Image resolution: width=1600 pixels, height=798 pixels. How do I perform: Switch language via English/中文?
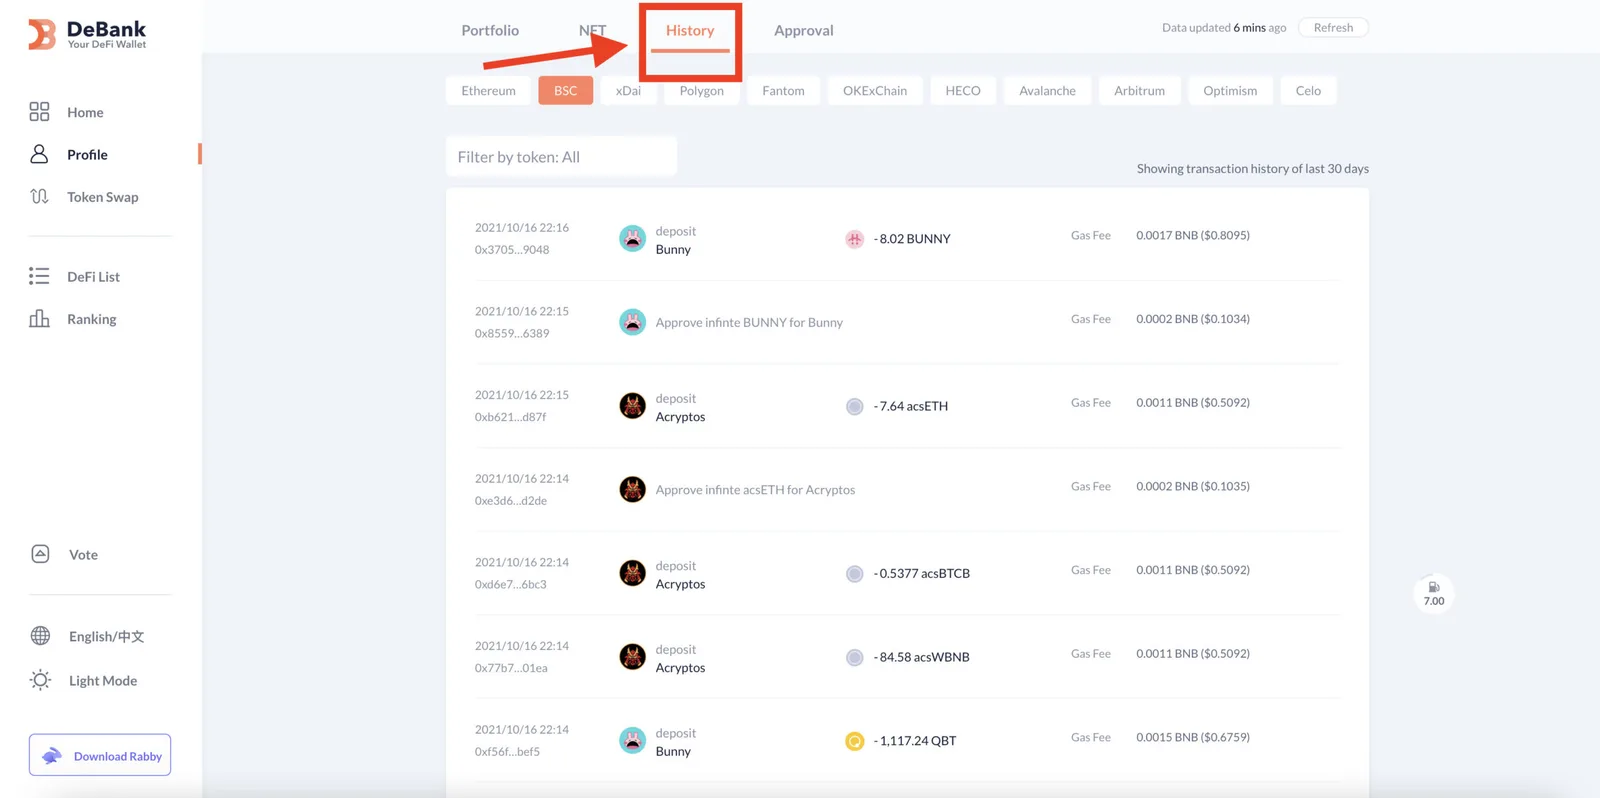[x=106, y=637]
